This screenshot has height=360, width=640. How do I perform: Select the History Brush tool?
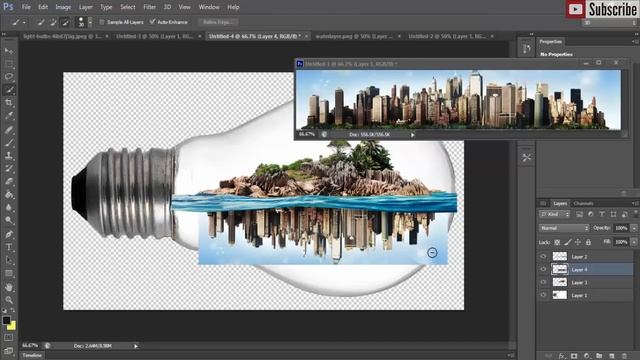pos(9,169)
